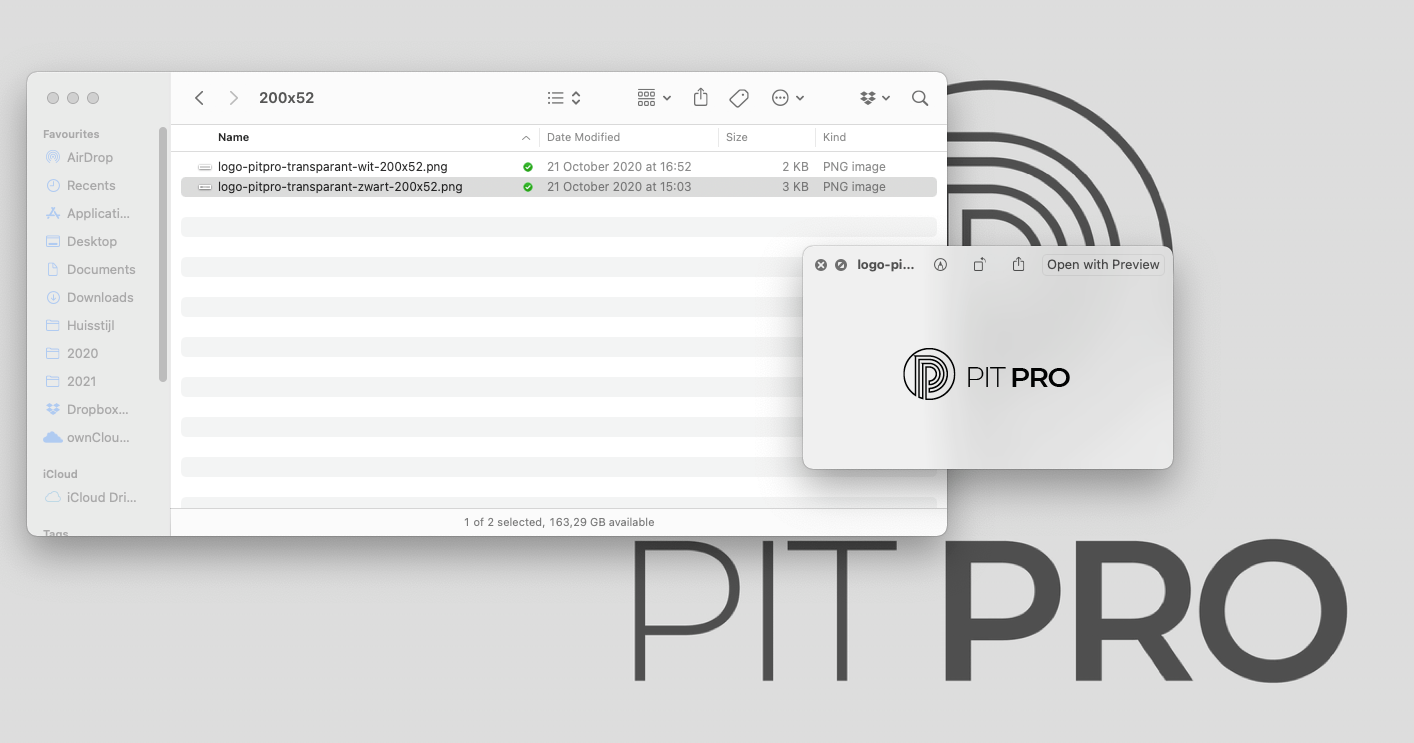Click the file icon of the zwart logo
Screen dimensions: 1414x743
pyautogui.click(x=205, y=187)
